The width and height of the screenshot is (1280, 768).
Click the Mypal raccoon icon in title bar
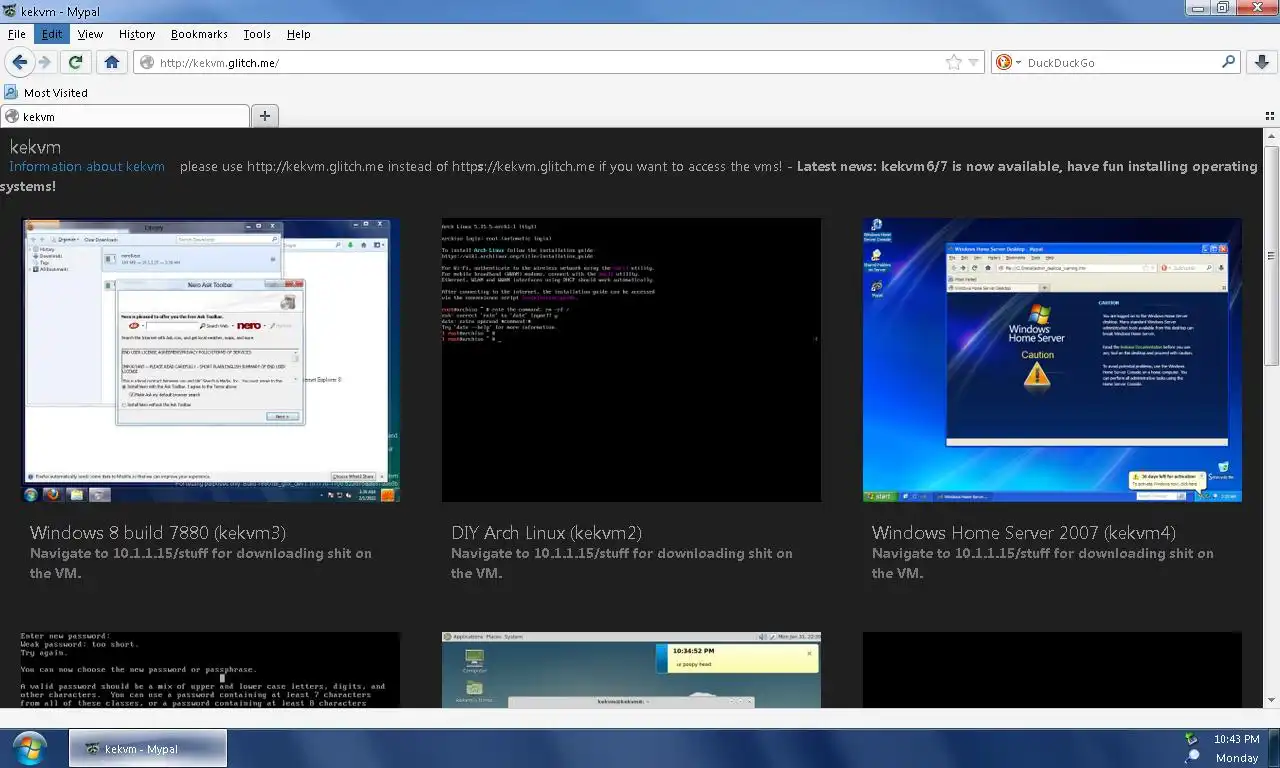pyautogui.click(x=11, y=10)
